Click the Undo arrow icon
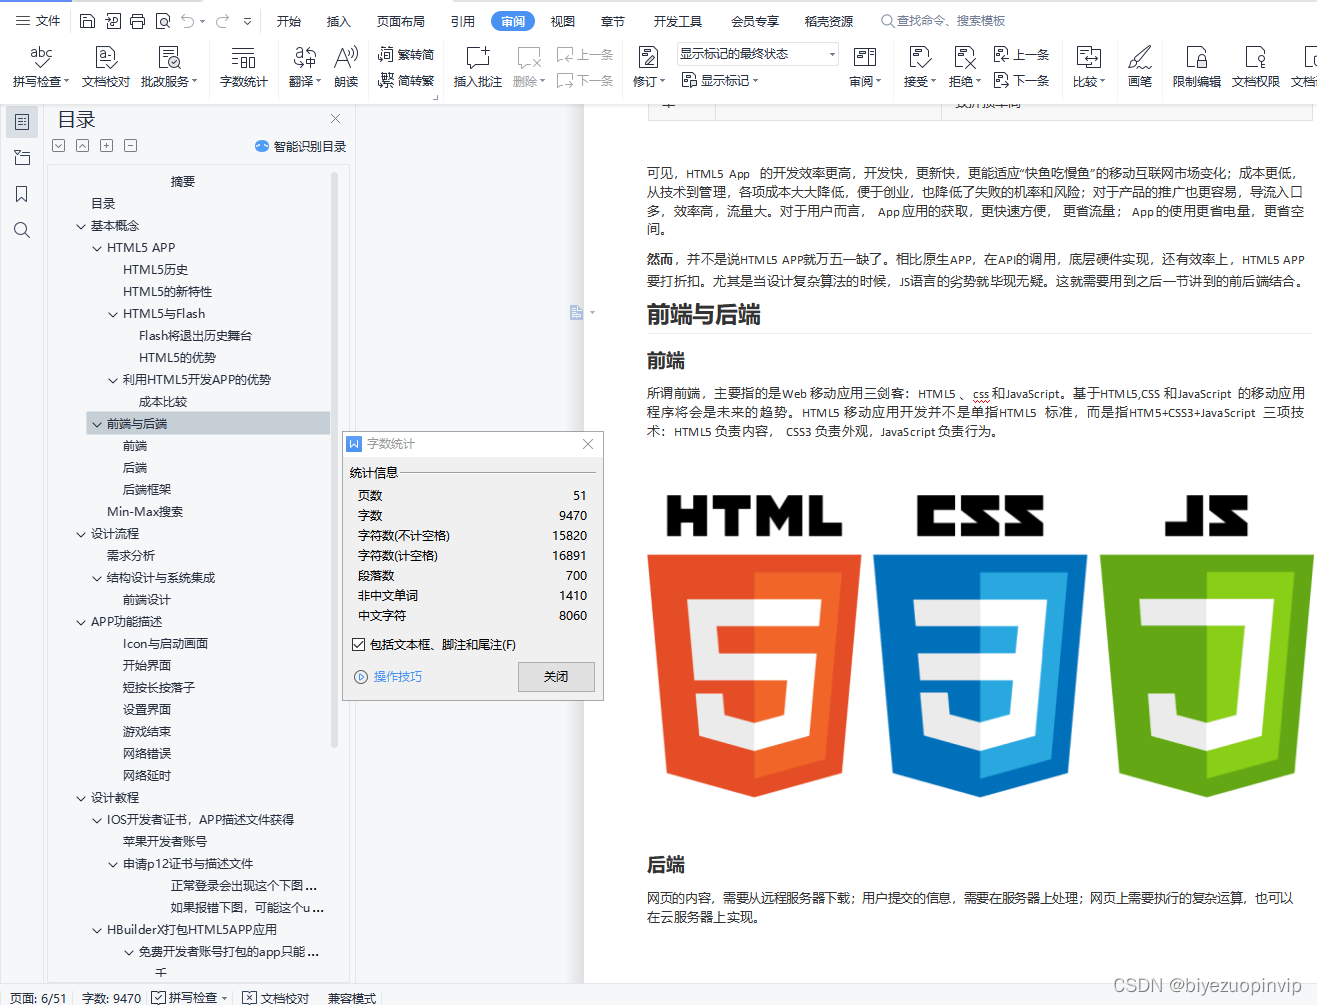The width and height of the screenshot is (1317, 1005). pos(187,20)
